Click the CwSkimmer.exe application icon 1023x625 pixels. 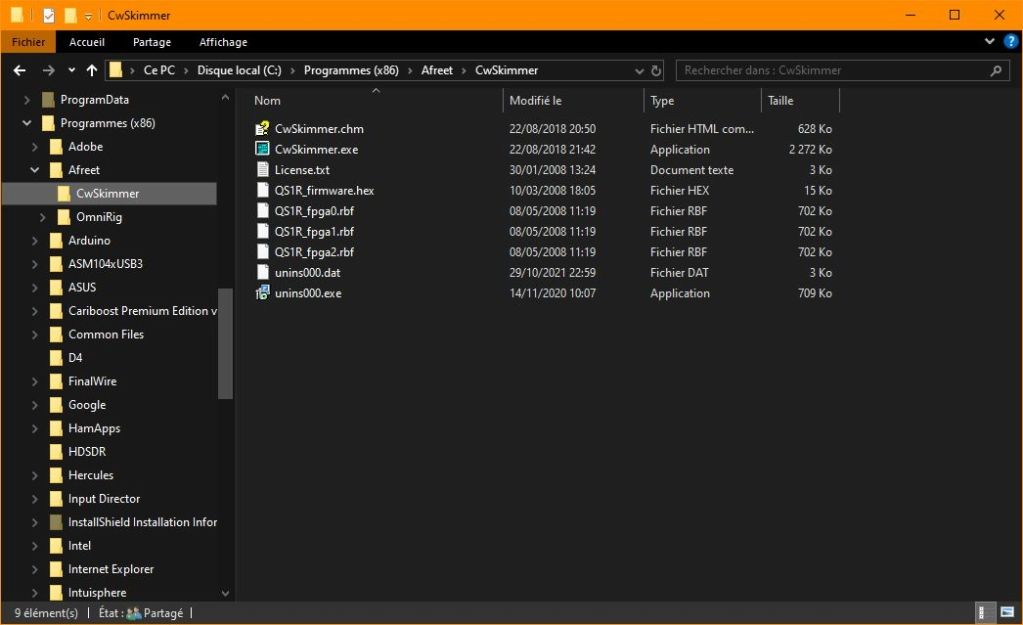[263, 149]
